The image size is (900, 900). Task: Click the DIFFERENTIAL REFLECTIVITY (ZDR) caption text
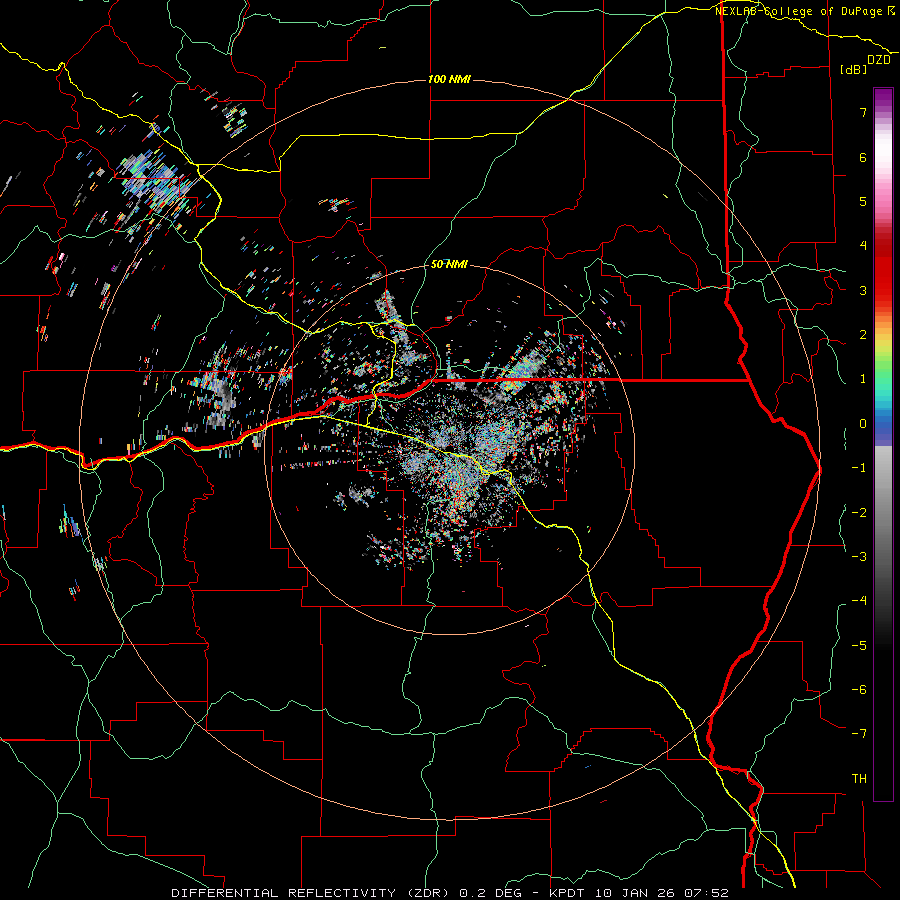click(x=312, y=893)
